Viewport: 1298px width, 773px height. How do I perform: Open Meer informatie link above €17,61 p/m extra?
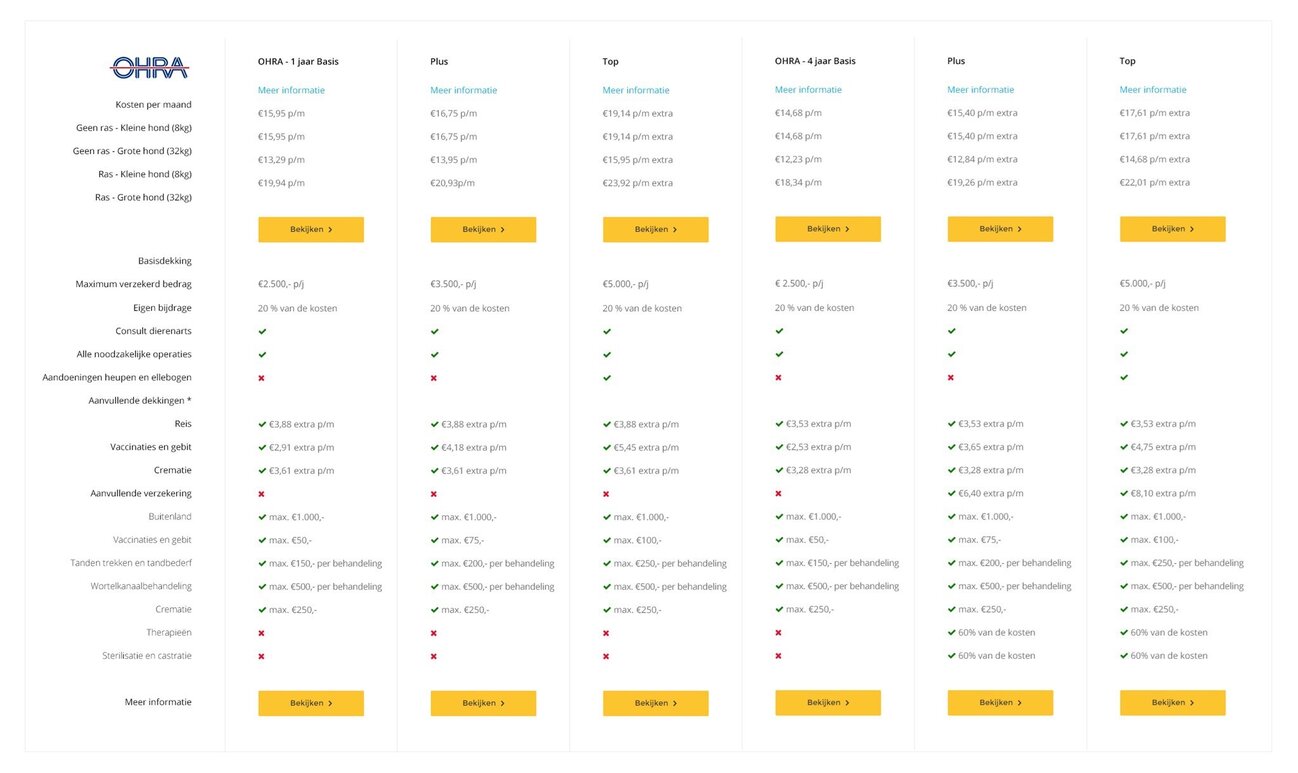point(1153,89)
